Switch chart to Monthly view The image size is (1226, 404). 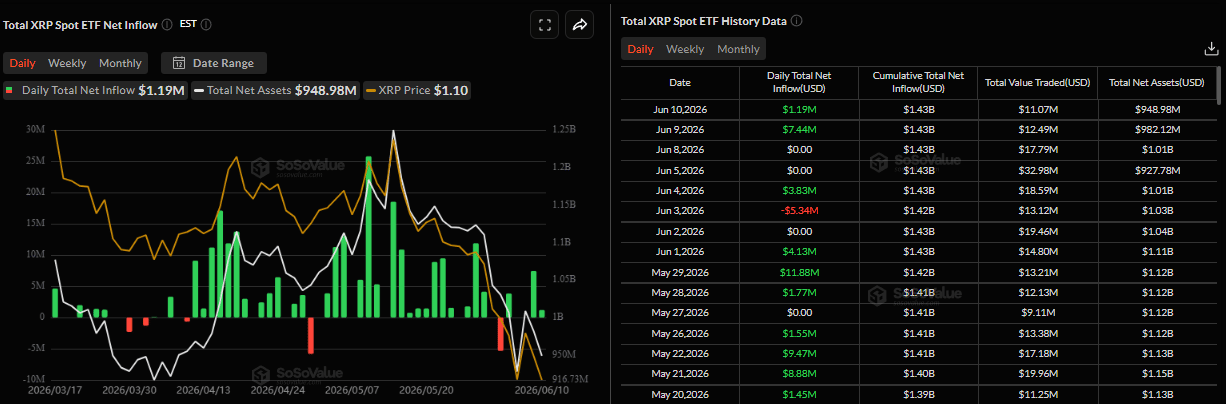coord(120,63)
